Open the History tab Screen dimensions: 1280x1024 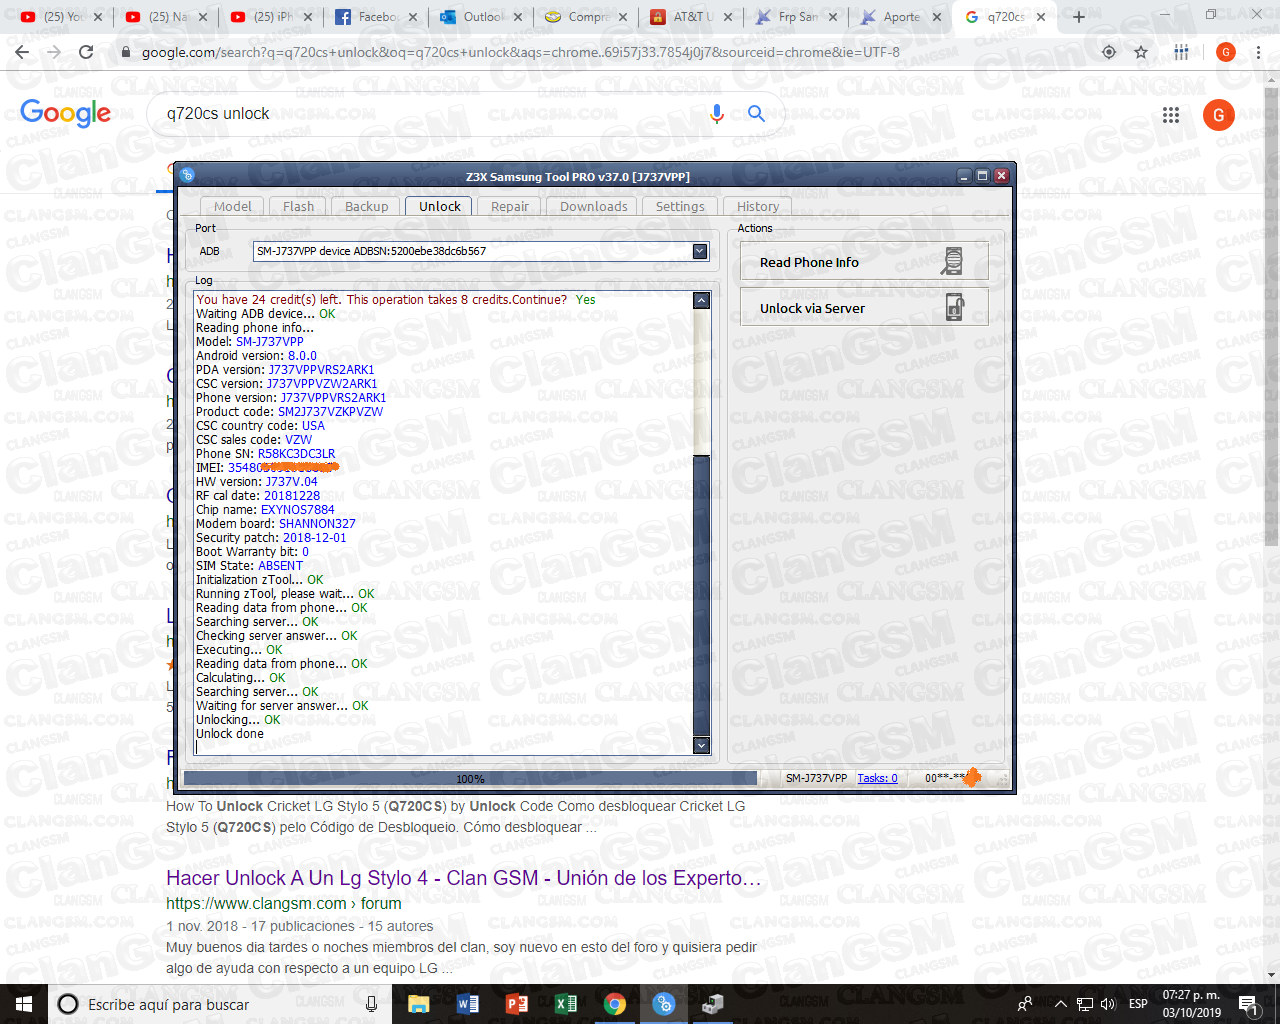tap(758, 206)
